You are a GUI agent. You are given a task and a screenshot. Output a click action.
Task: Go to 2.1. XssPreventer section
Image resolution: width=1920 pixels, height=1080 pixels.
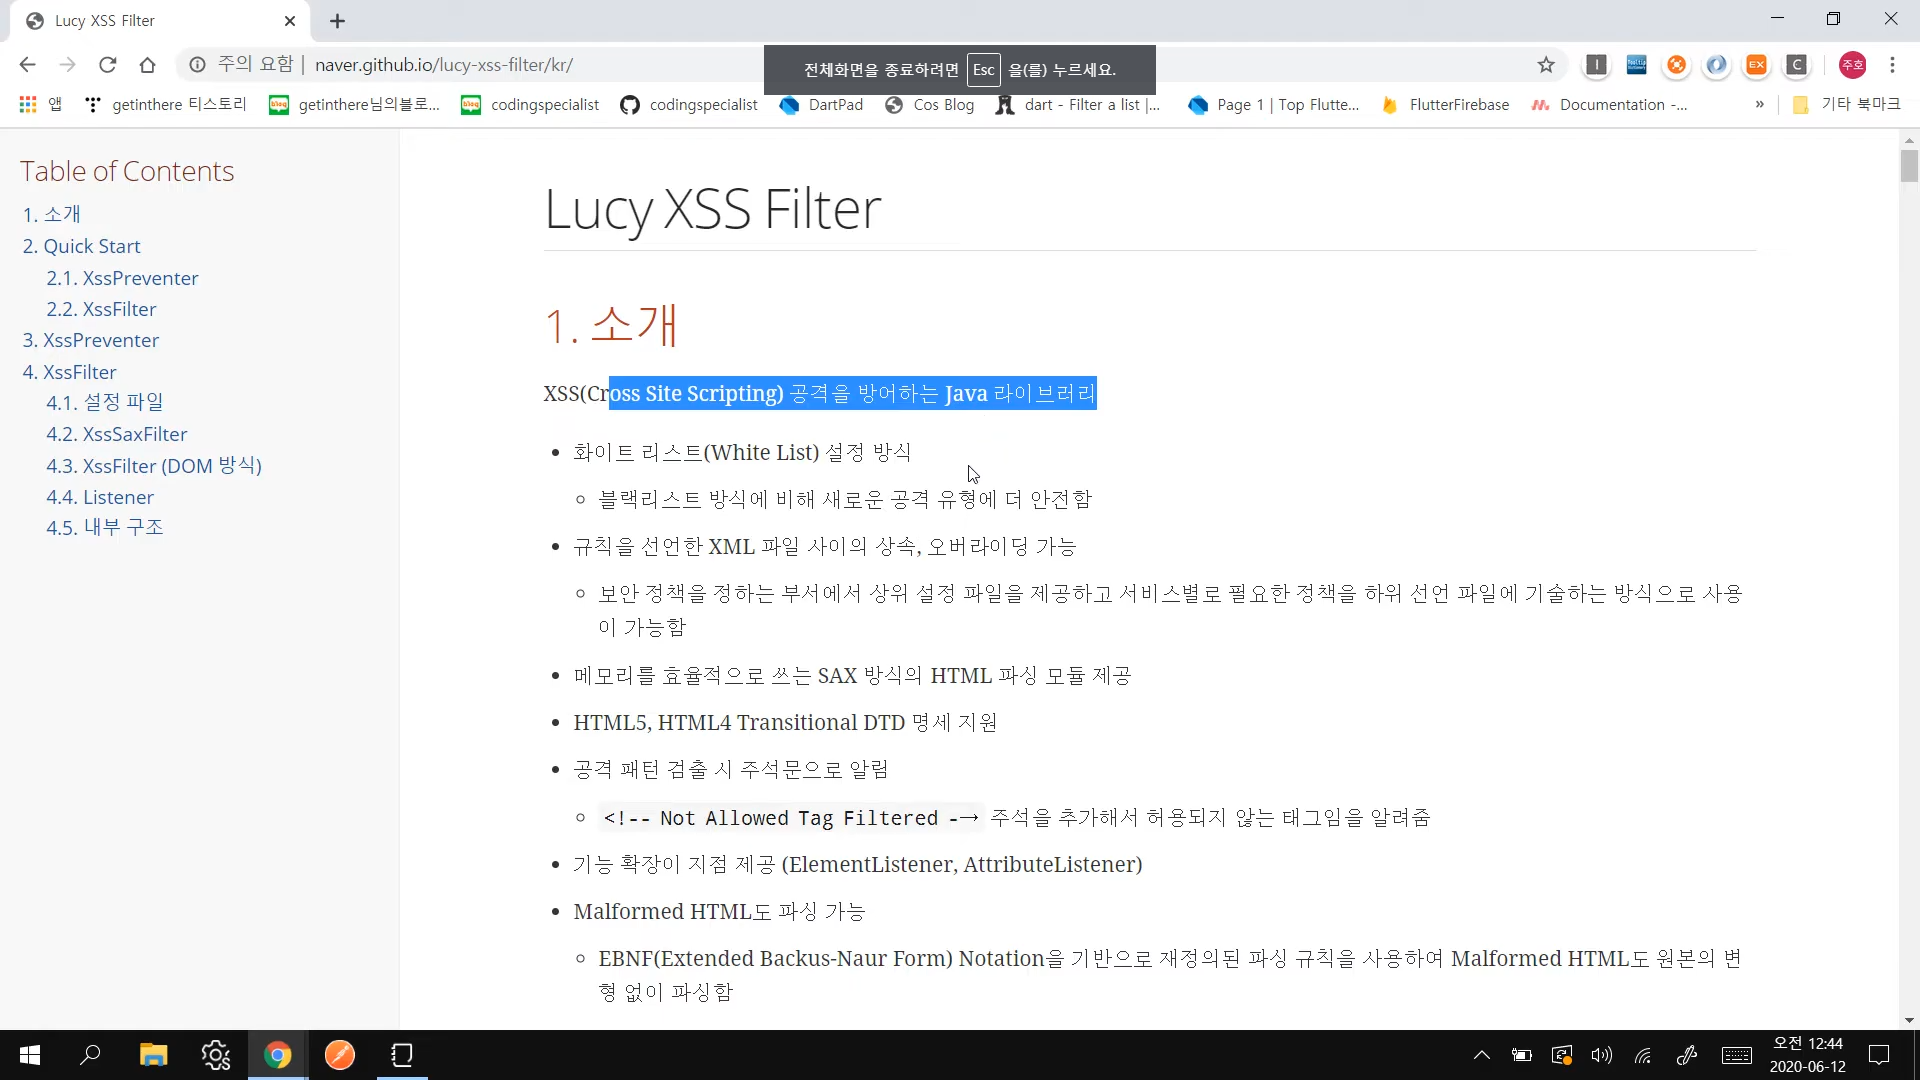122,278
